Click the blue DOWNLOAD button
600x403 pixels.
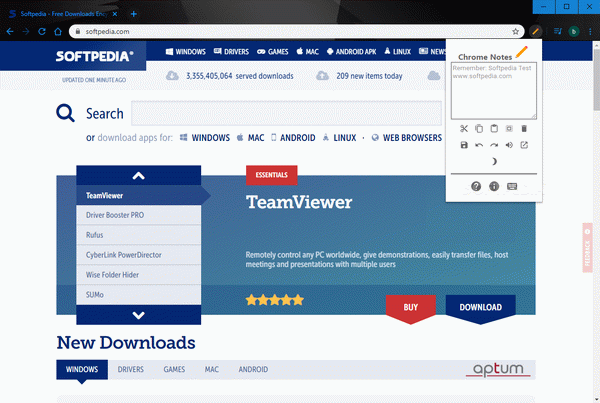[481, 308]
